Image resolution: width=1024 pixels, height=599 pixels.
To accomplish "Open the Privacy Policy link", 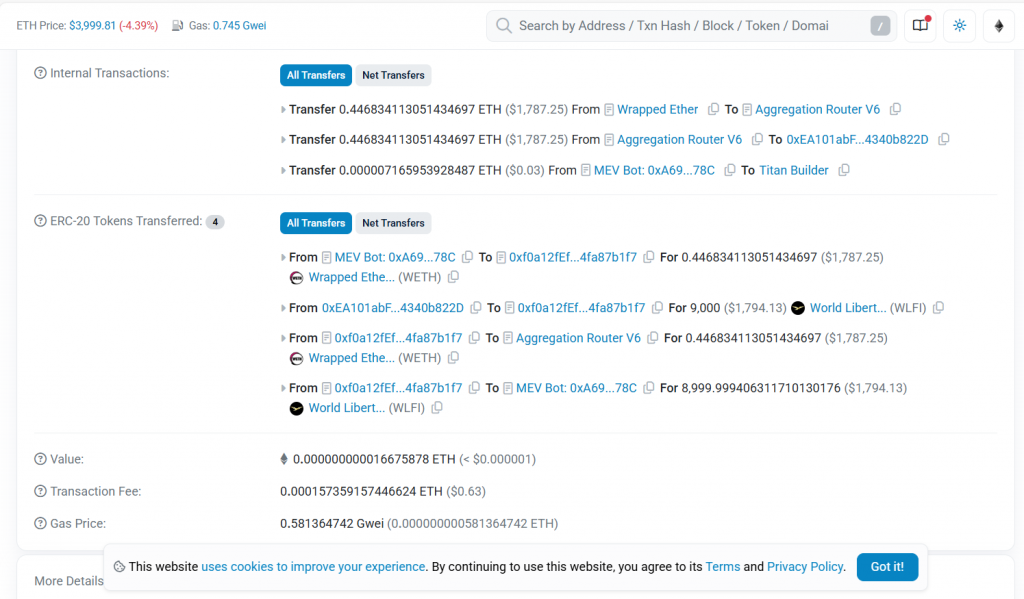I will tap(805, 566).
